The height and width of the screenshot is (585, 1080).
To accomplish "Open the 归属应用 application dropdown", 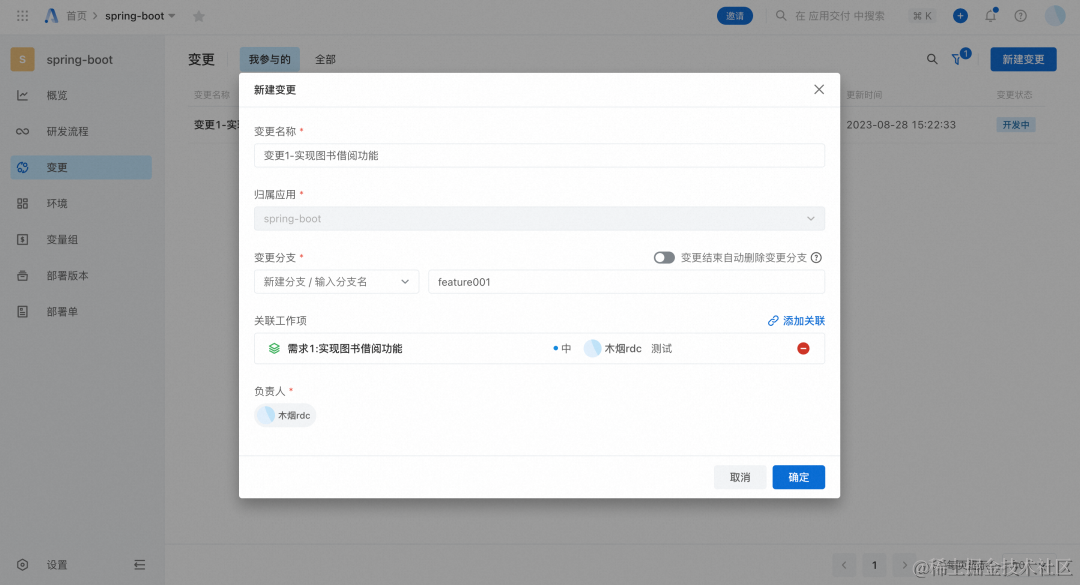I will pyautogui.click(x=539, y=218).
